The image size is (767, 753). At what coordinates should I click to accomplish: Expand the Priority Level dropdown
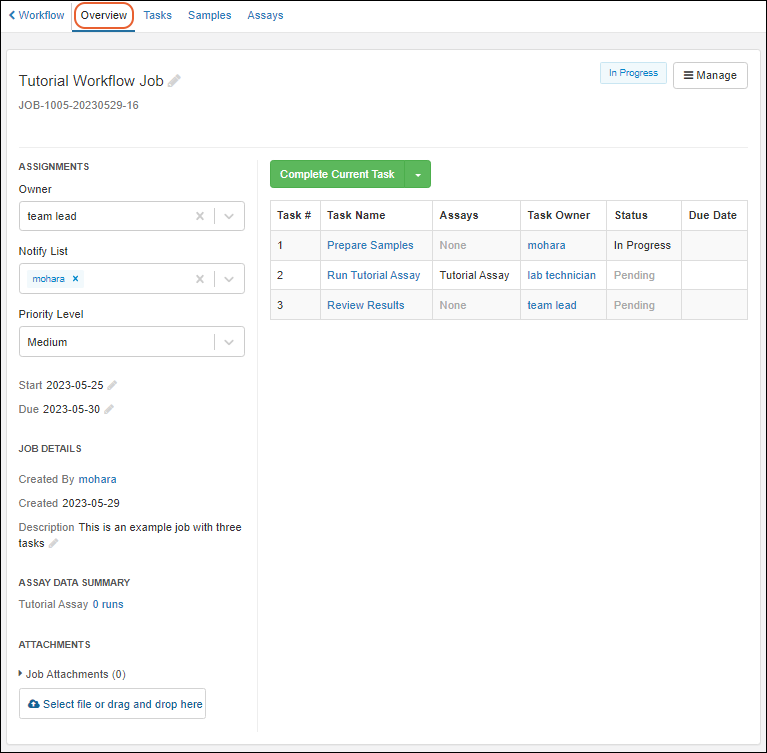pyautogui.click(x=229, y=342)
